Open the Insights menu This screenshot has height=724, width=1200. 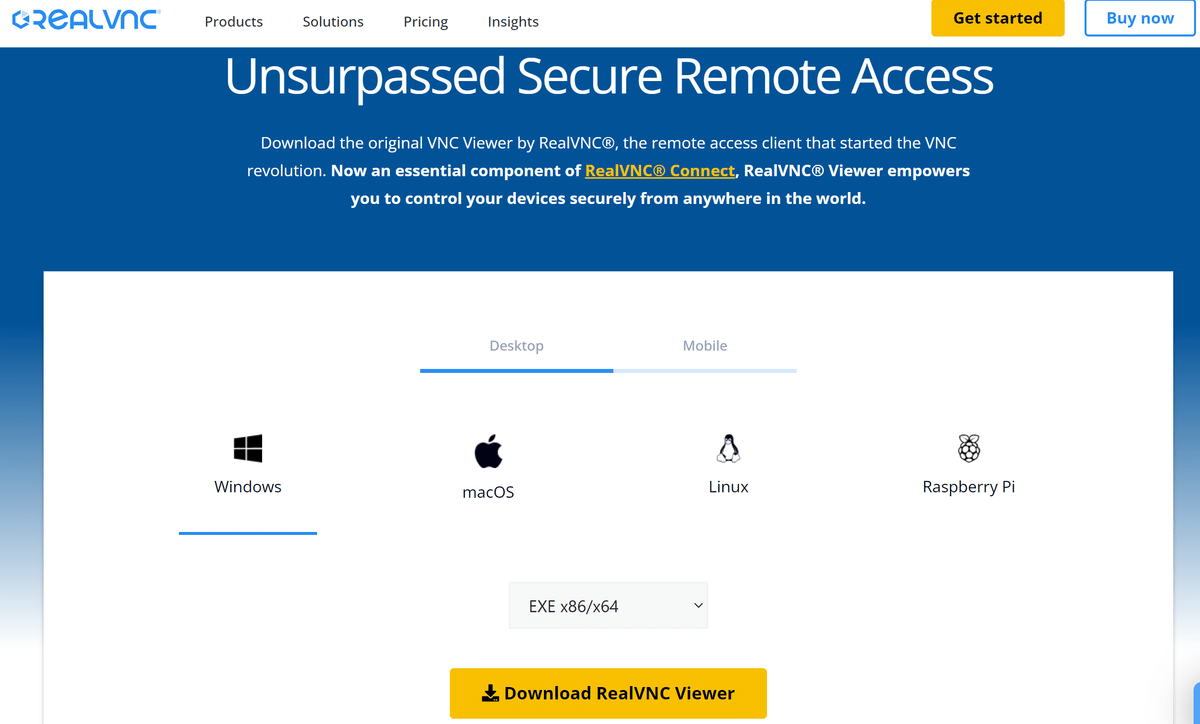[x=513, y=21]
